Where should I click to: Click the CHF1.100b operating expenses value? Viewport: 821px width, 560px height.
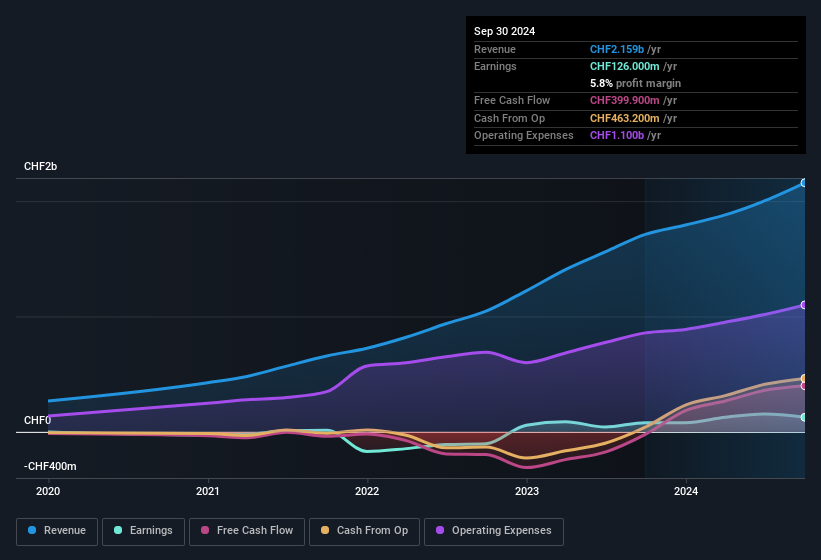(x=617, y=136)
